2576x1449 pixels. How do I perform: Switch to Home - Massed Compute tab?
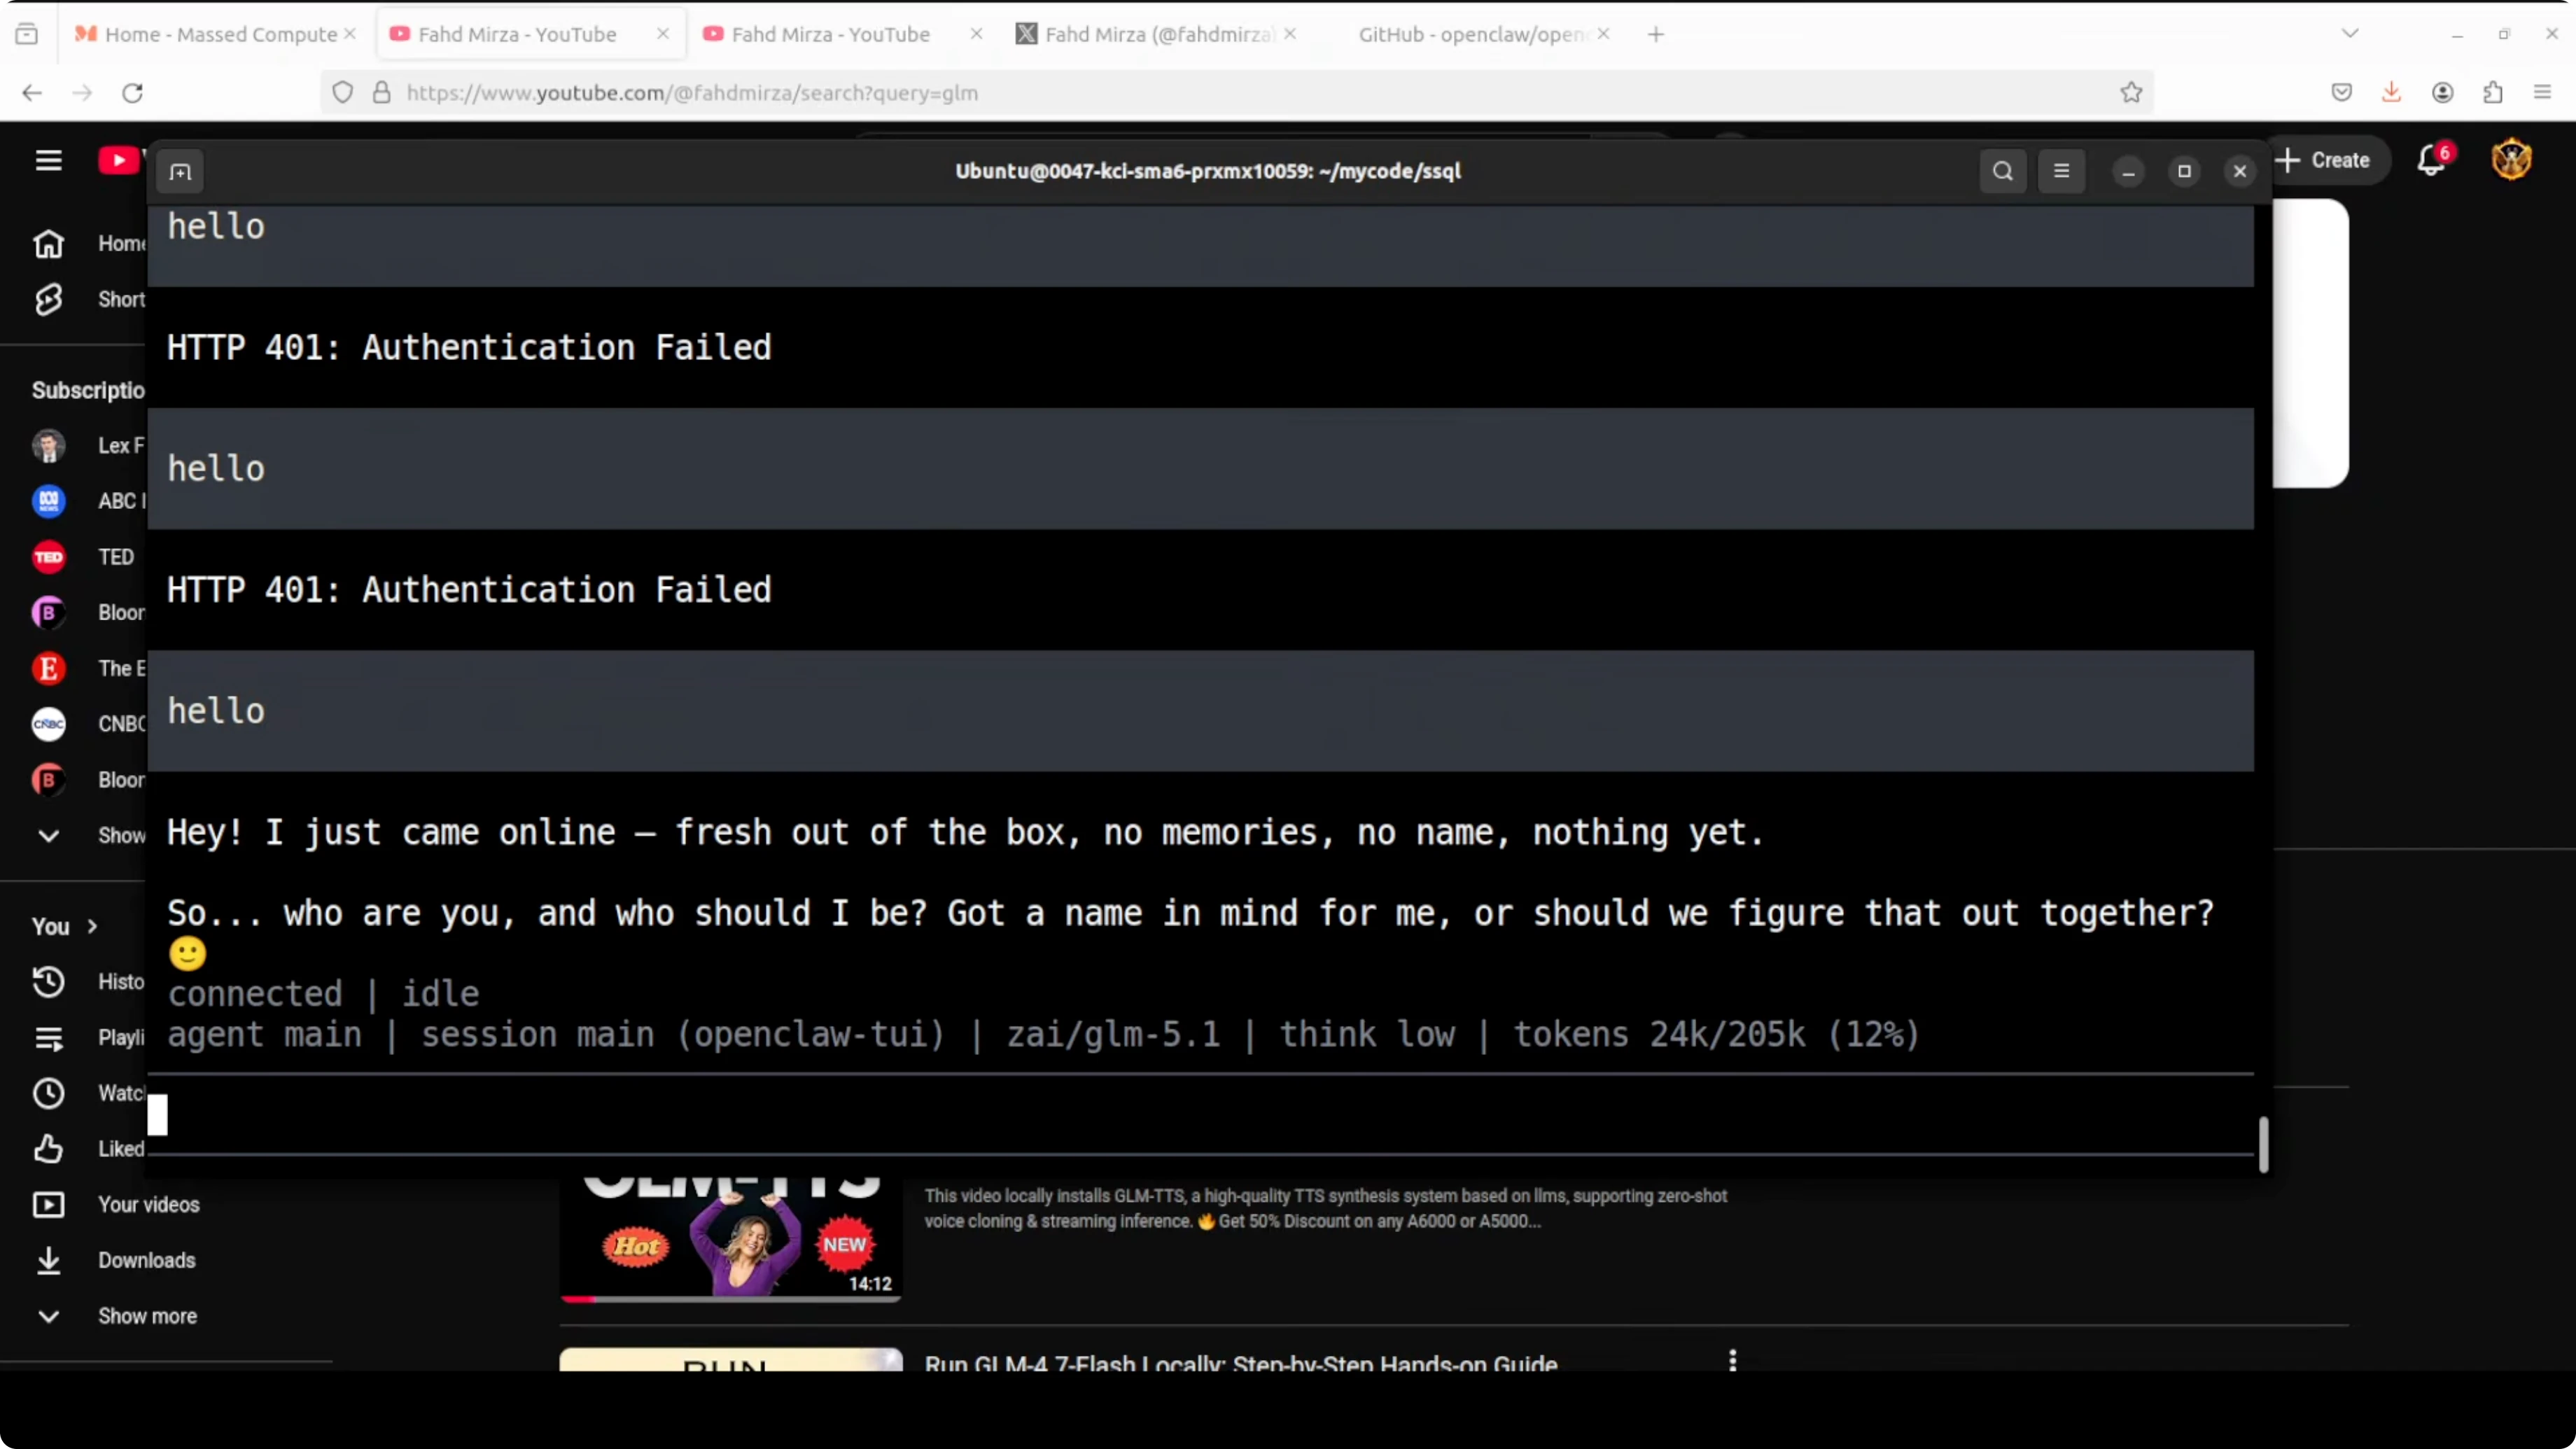pyautogui.click(x=220, y=34)
